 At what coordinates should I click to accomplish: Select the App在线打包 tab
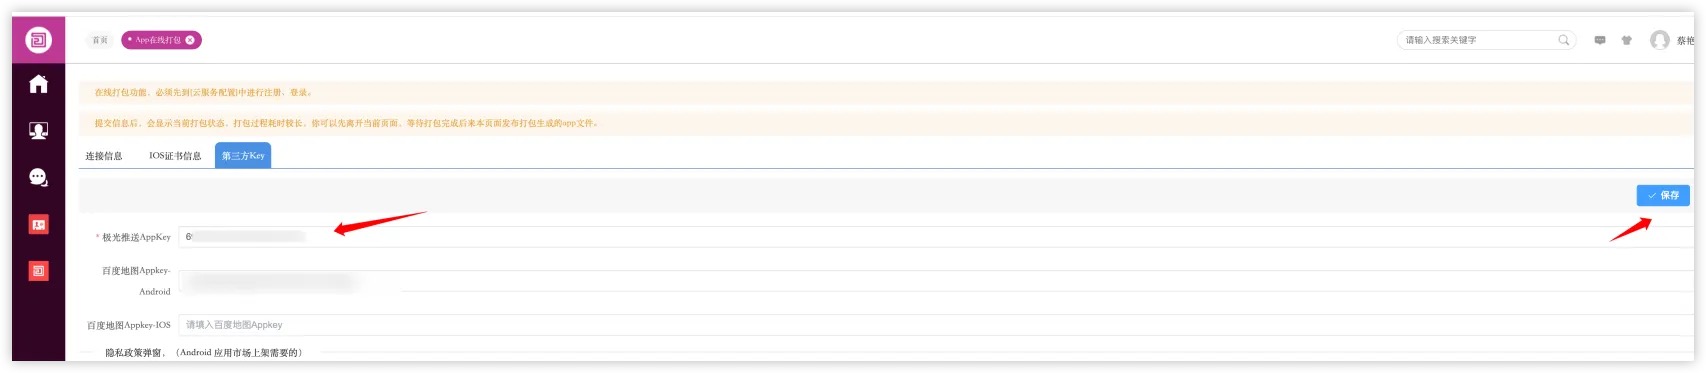158,40
